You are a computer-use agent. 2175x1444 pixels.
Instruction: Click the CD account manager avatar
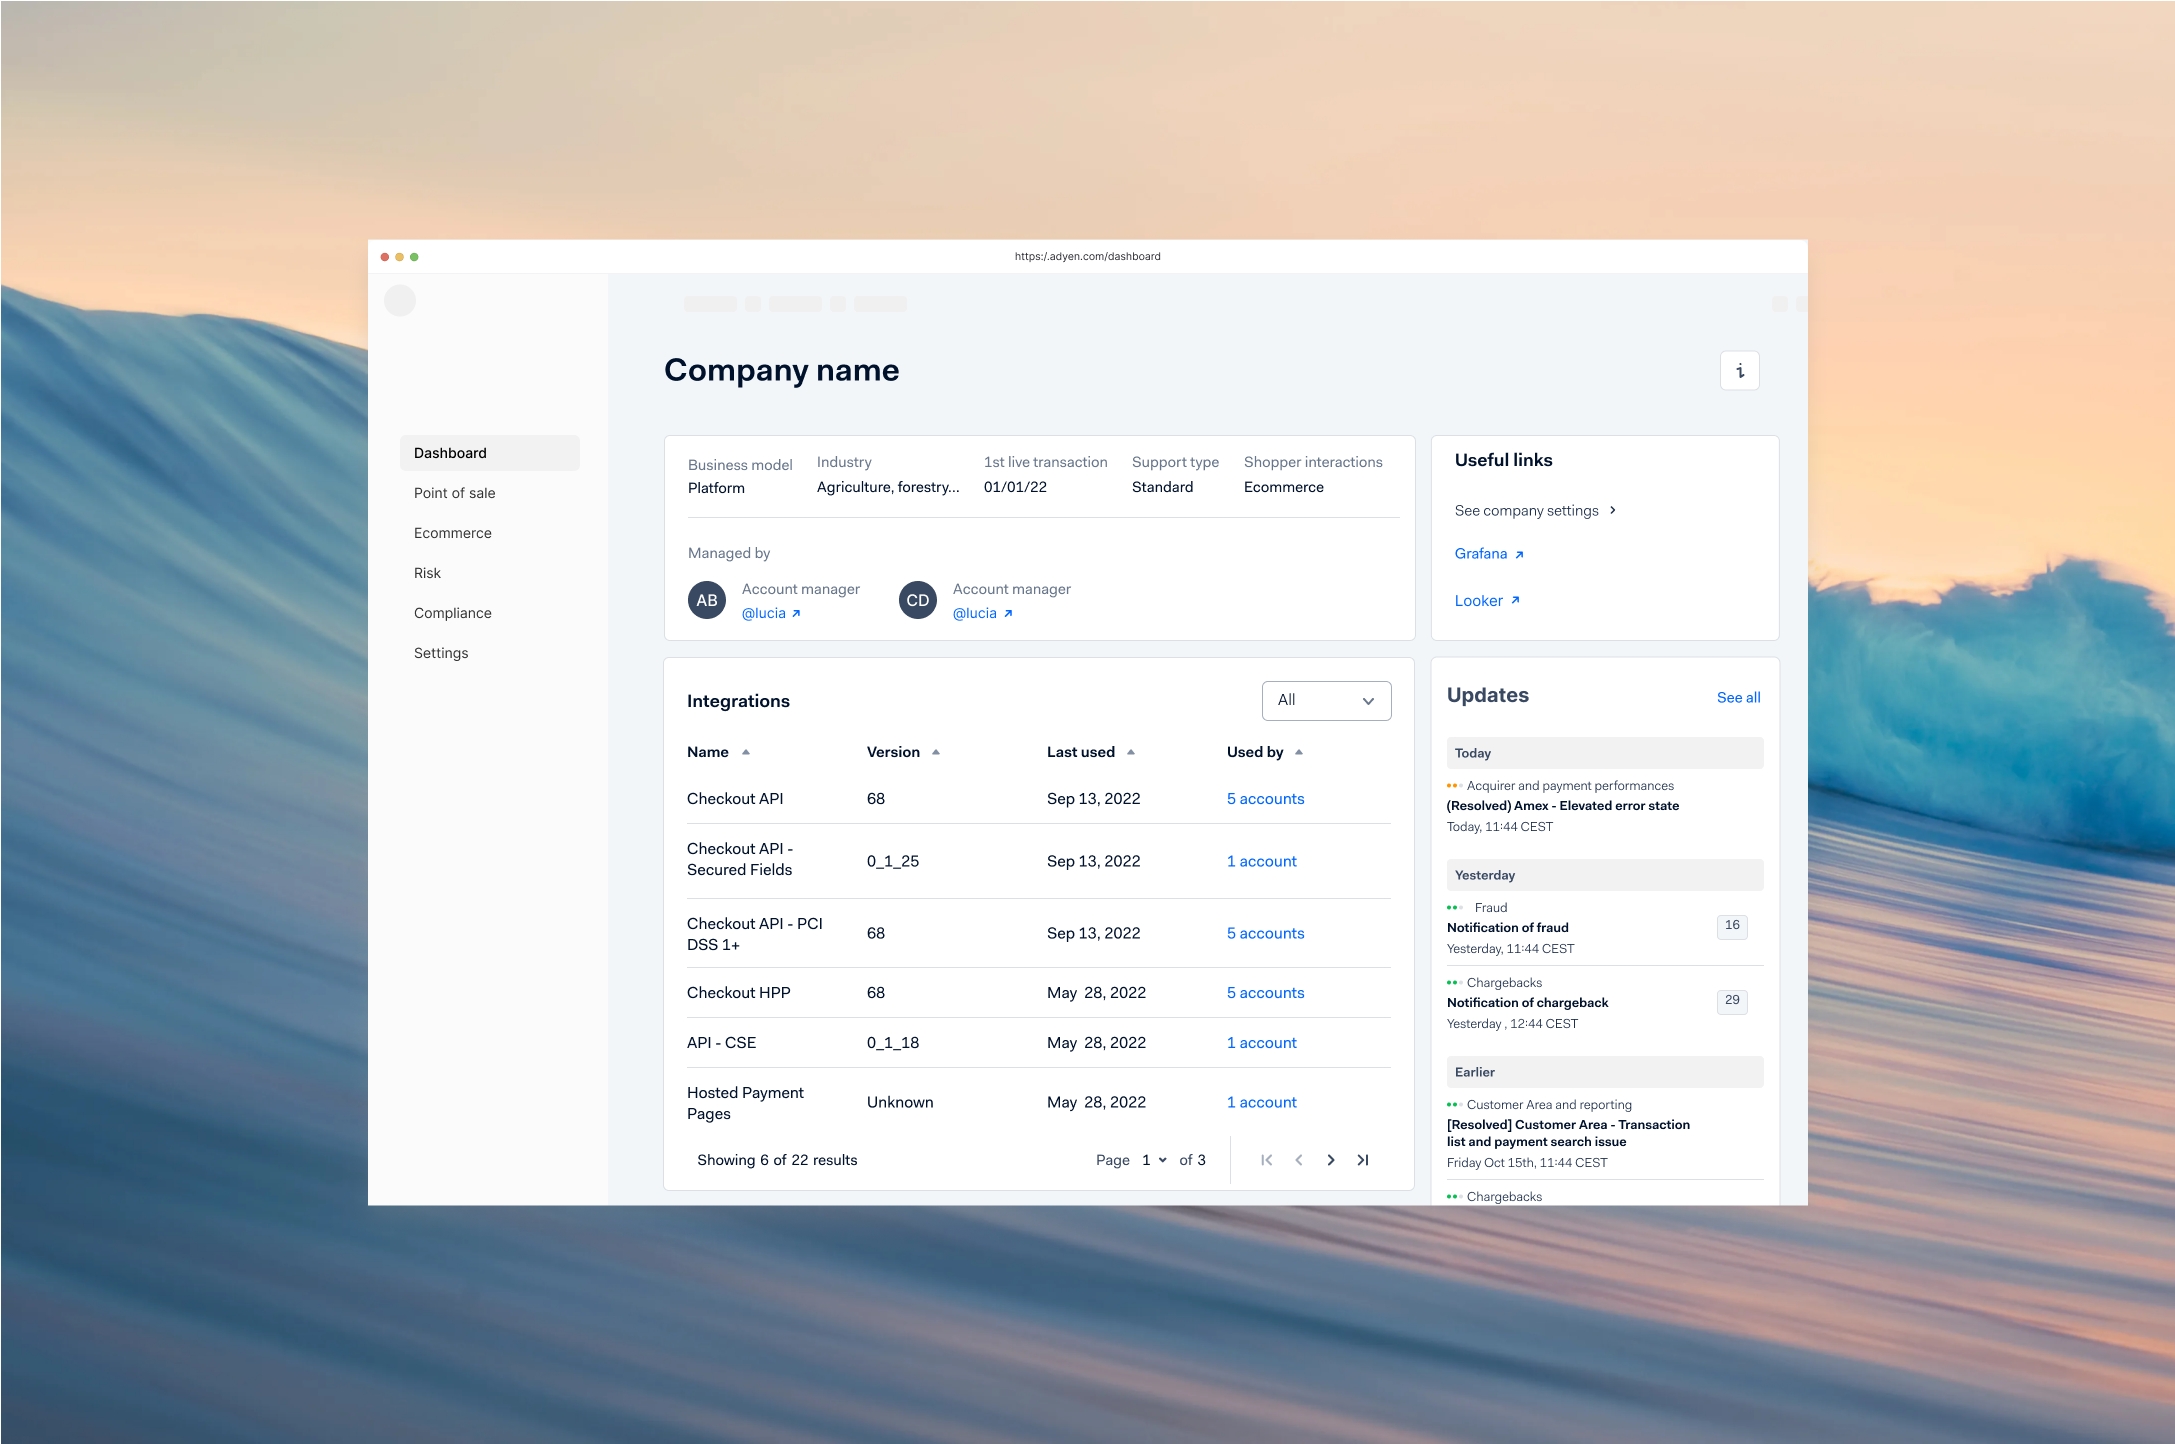(917, 601)
